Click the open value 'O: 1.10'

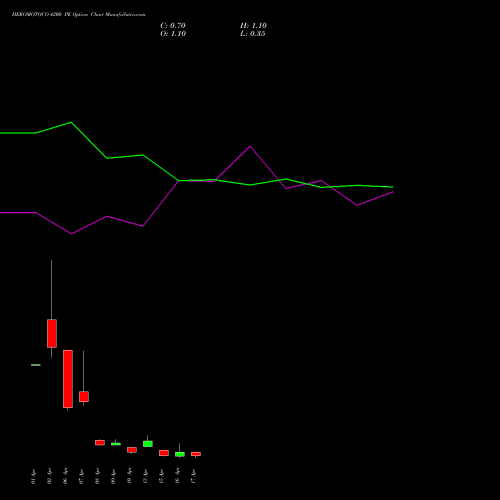pos(173,34)
